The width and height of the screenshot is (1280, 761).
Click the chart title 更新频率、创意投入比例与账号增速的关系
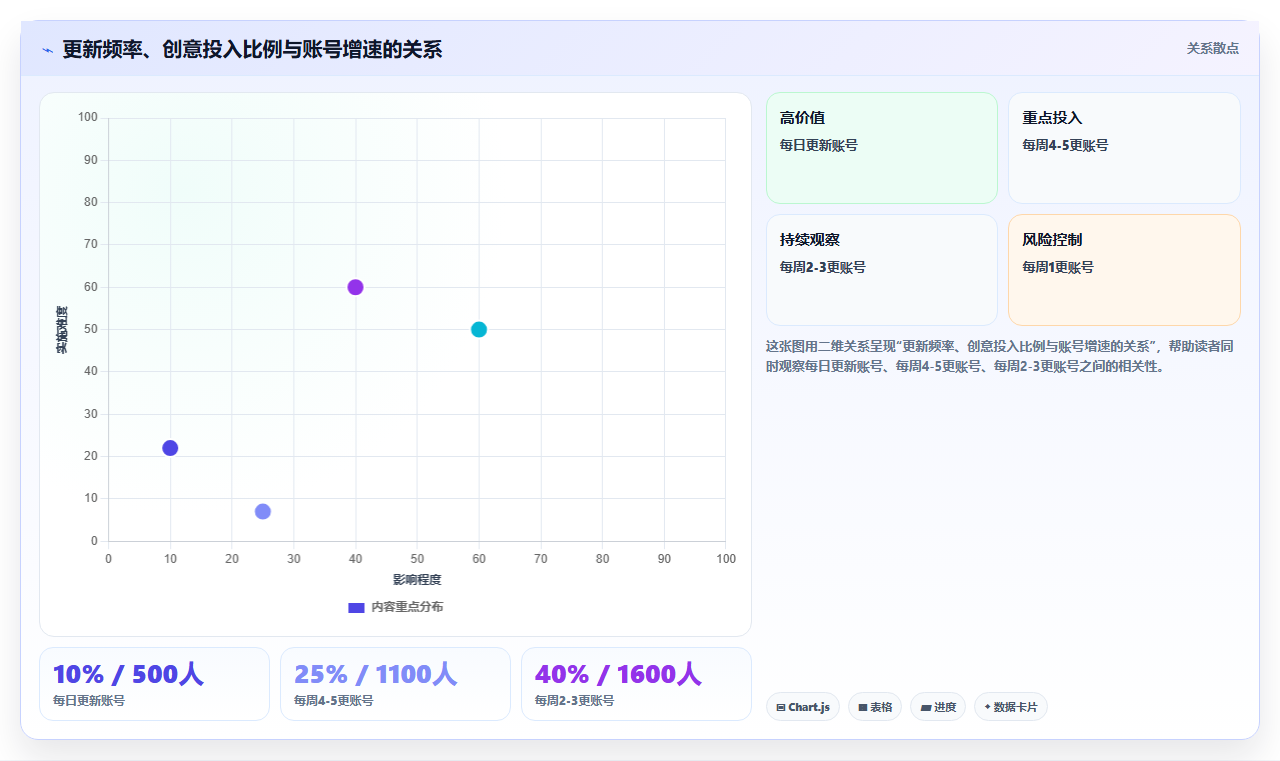[x=252, y=50]
